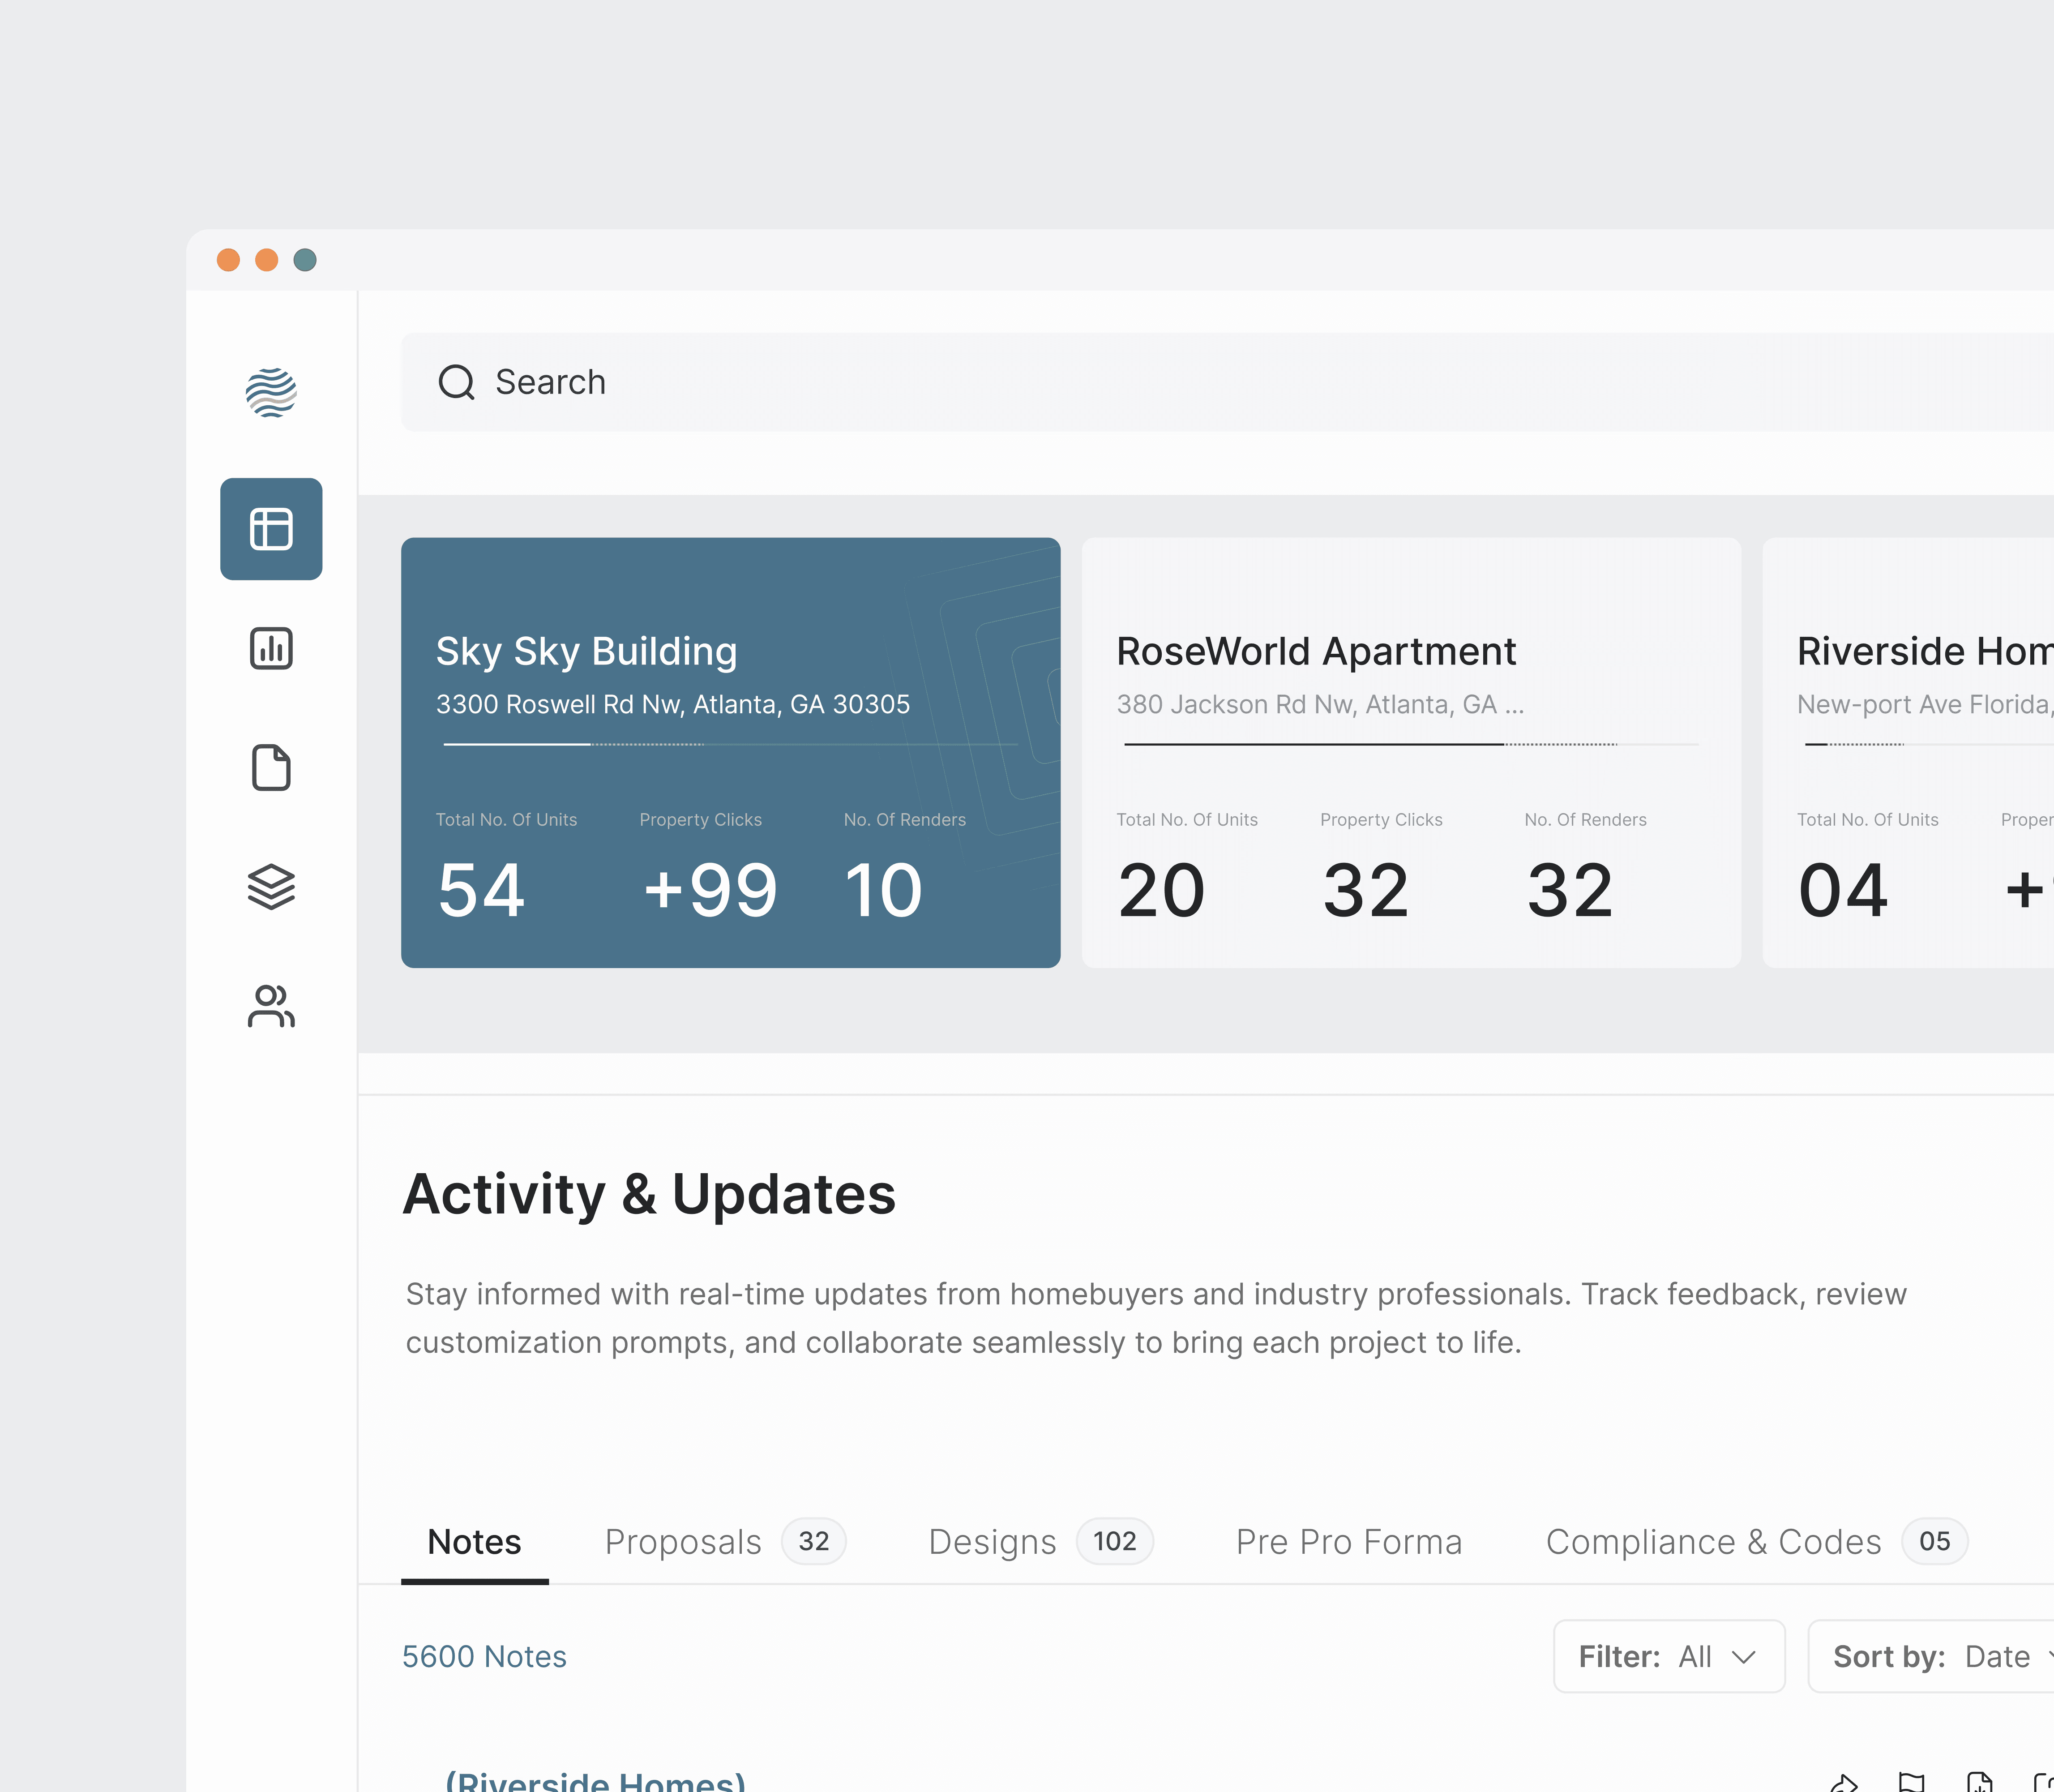Select the Sky Sky Building property card

pos(731,753)
